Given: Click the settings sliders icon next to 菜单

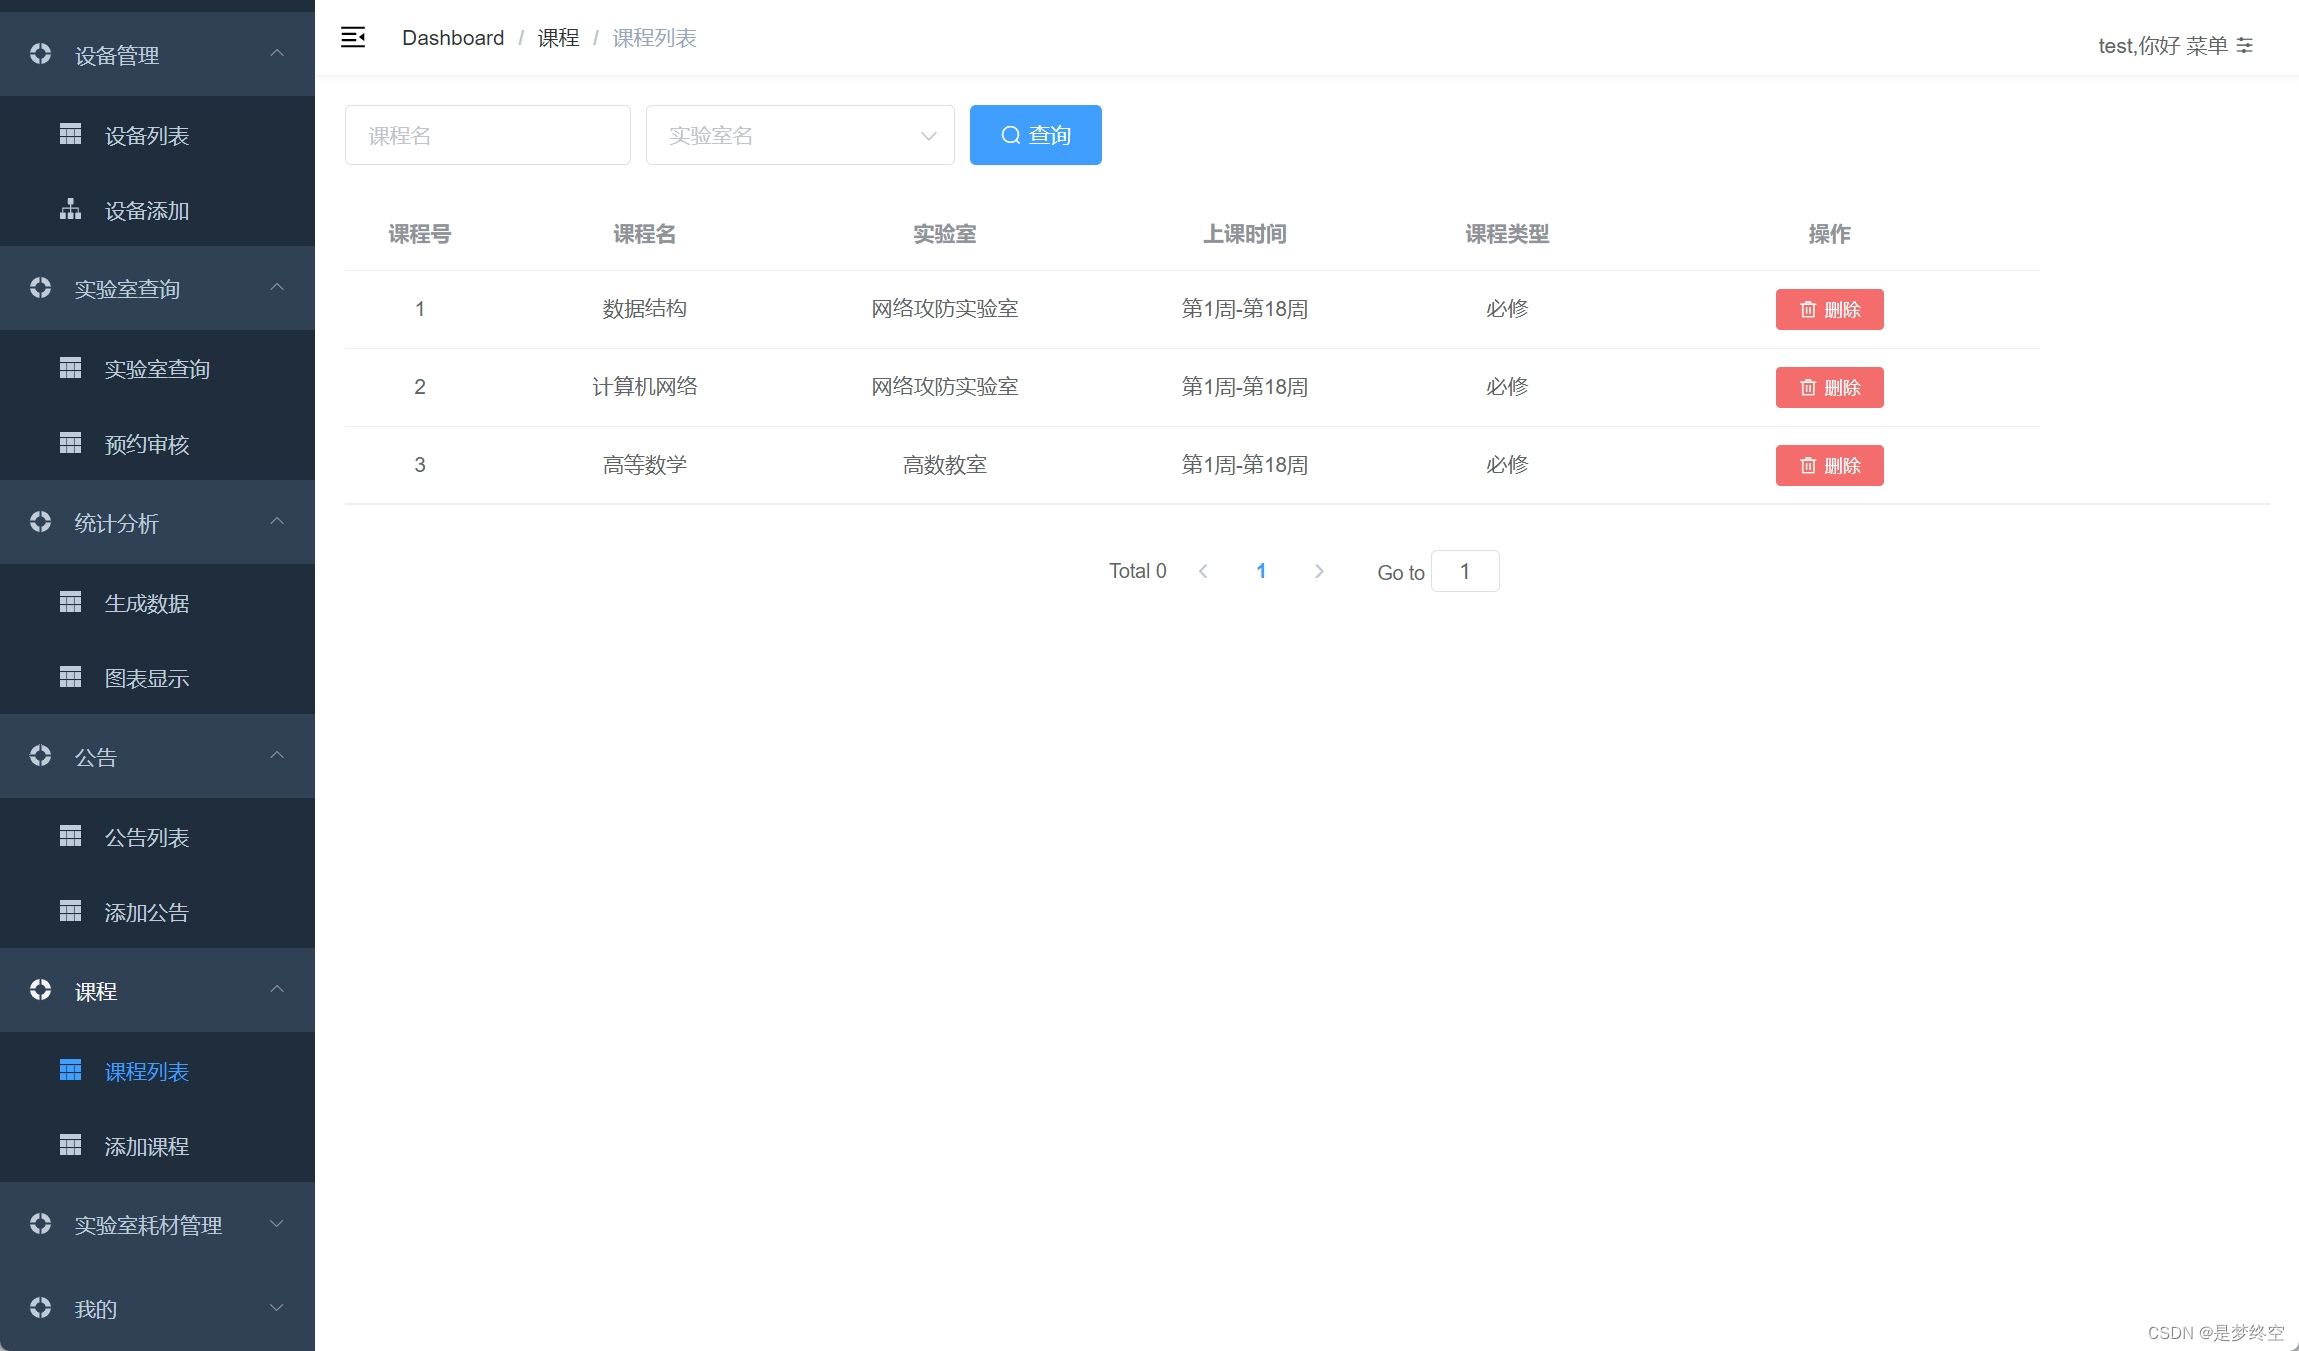Looking at the screenshot, I should (2244, 46).
